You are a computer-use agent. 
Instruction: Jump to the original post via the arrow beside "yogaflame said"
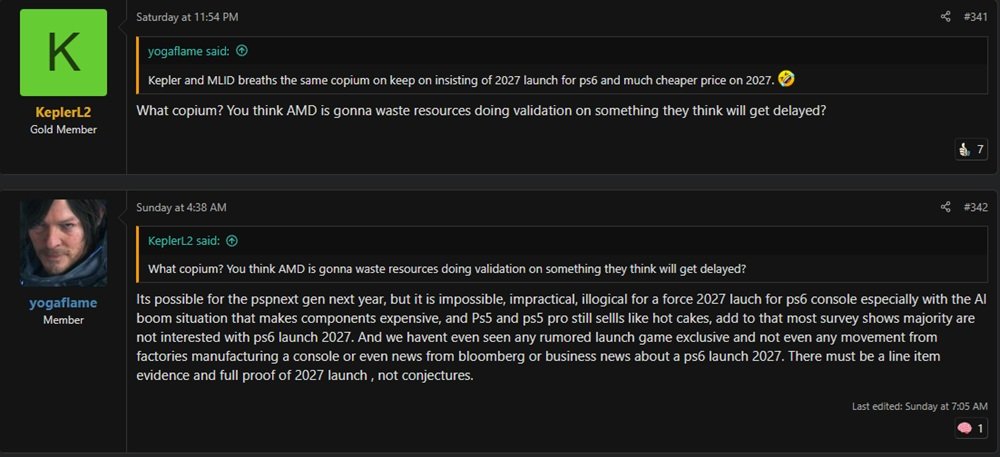tap(242, 51)
